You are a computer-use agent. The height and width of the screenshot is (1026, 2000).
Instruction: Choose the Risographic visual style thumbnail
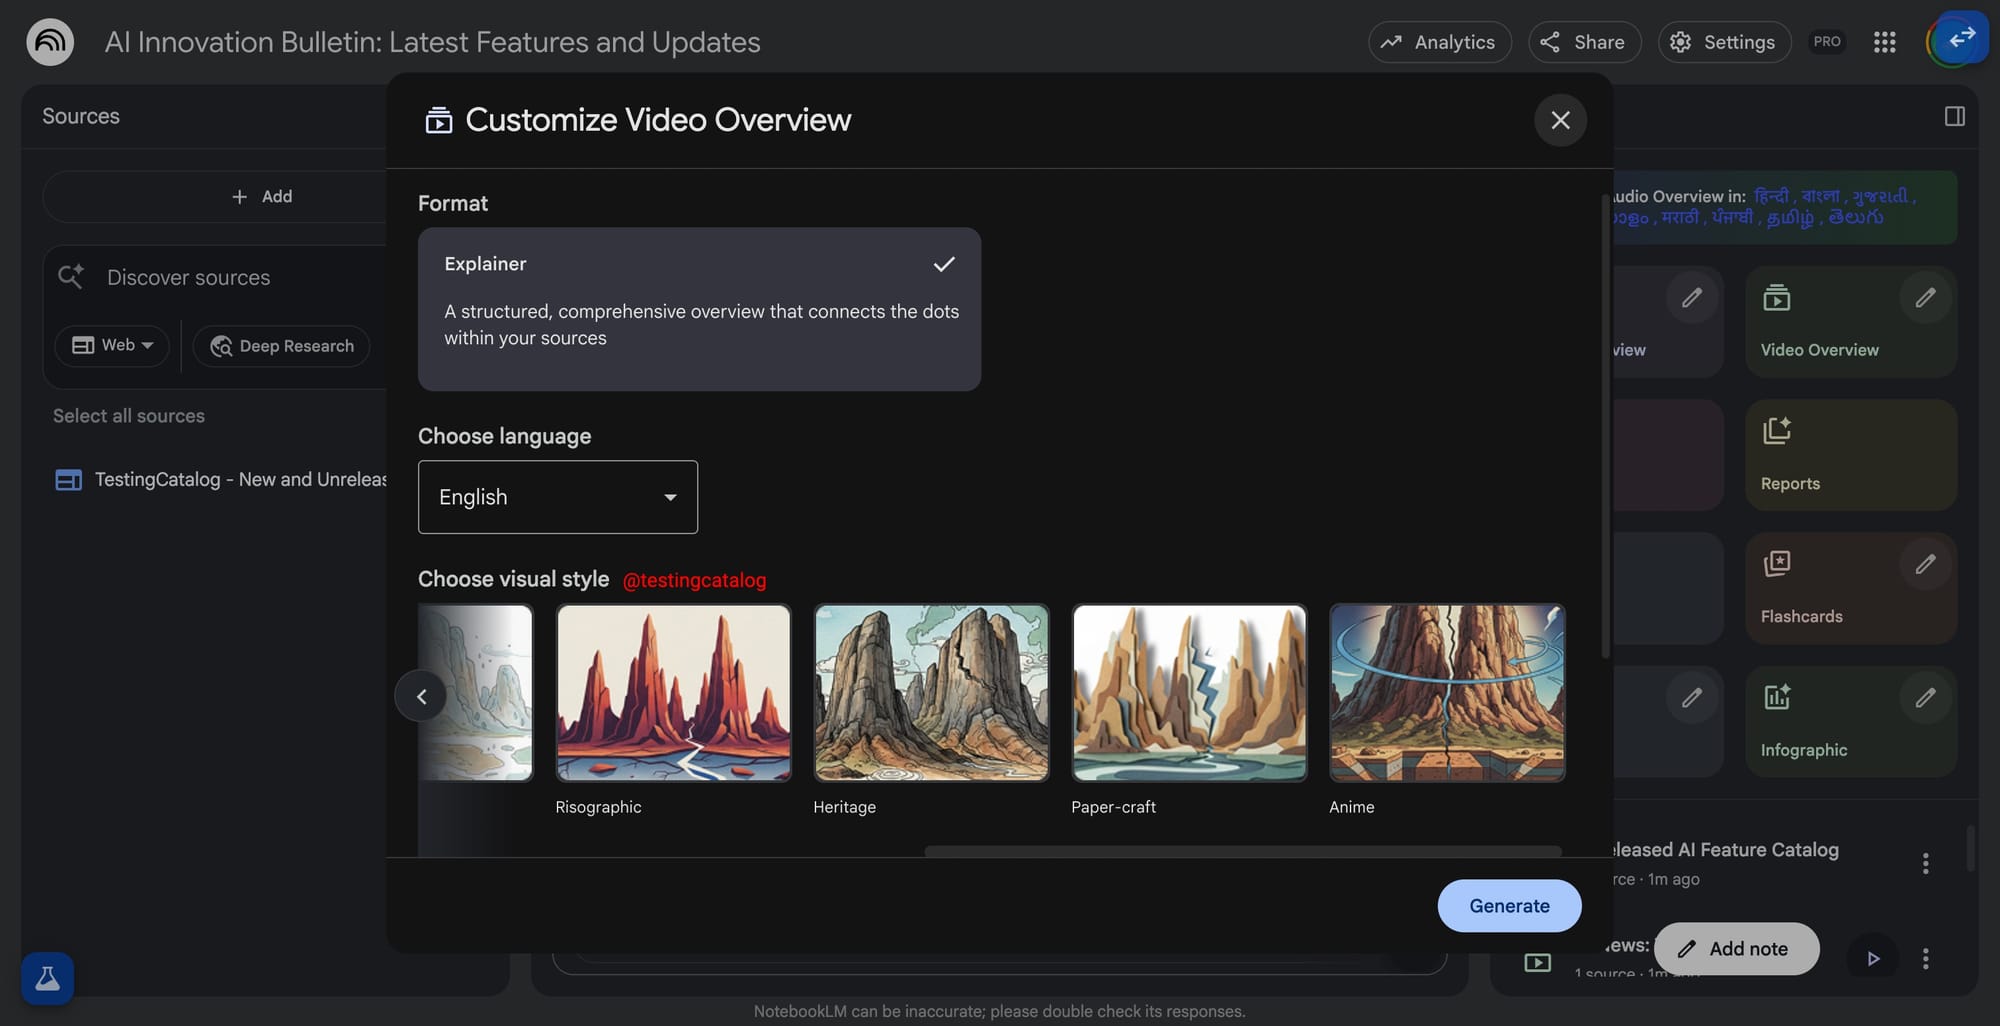[x=673, y=692]
